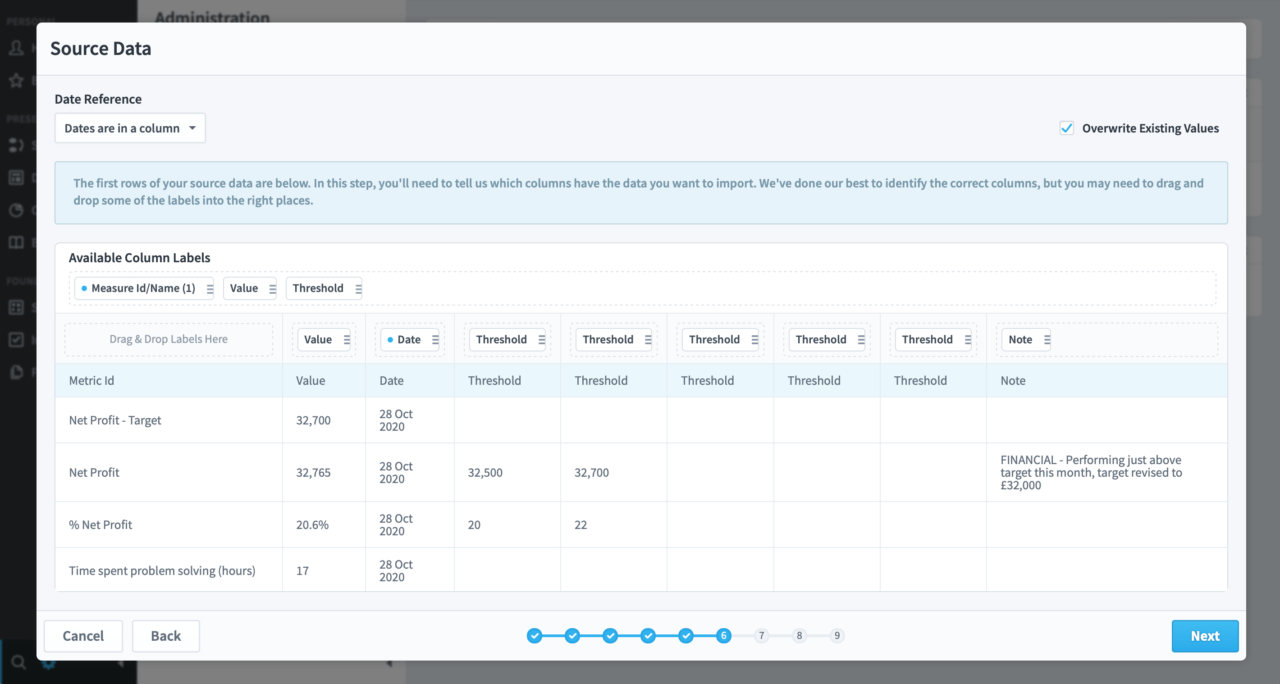This screenshot has width=1280, height=684.
Task: Click search magnifier icon in sidebar
Action: [x=18, y=662]
